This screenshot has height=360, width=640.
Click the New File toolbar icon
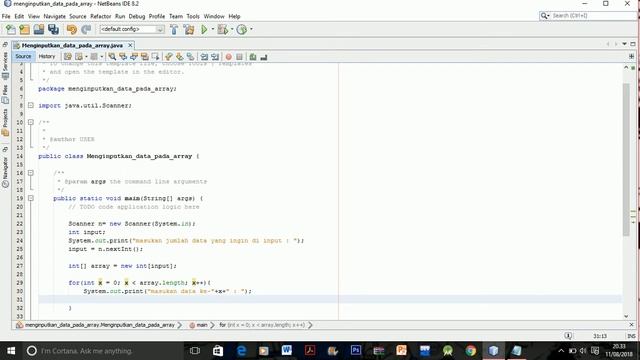(11, 29)
